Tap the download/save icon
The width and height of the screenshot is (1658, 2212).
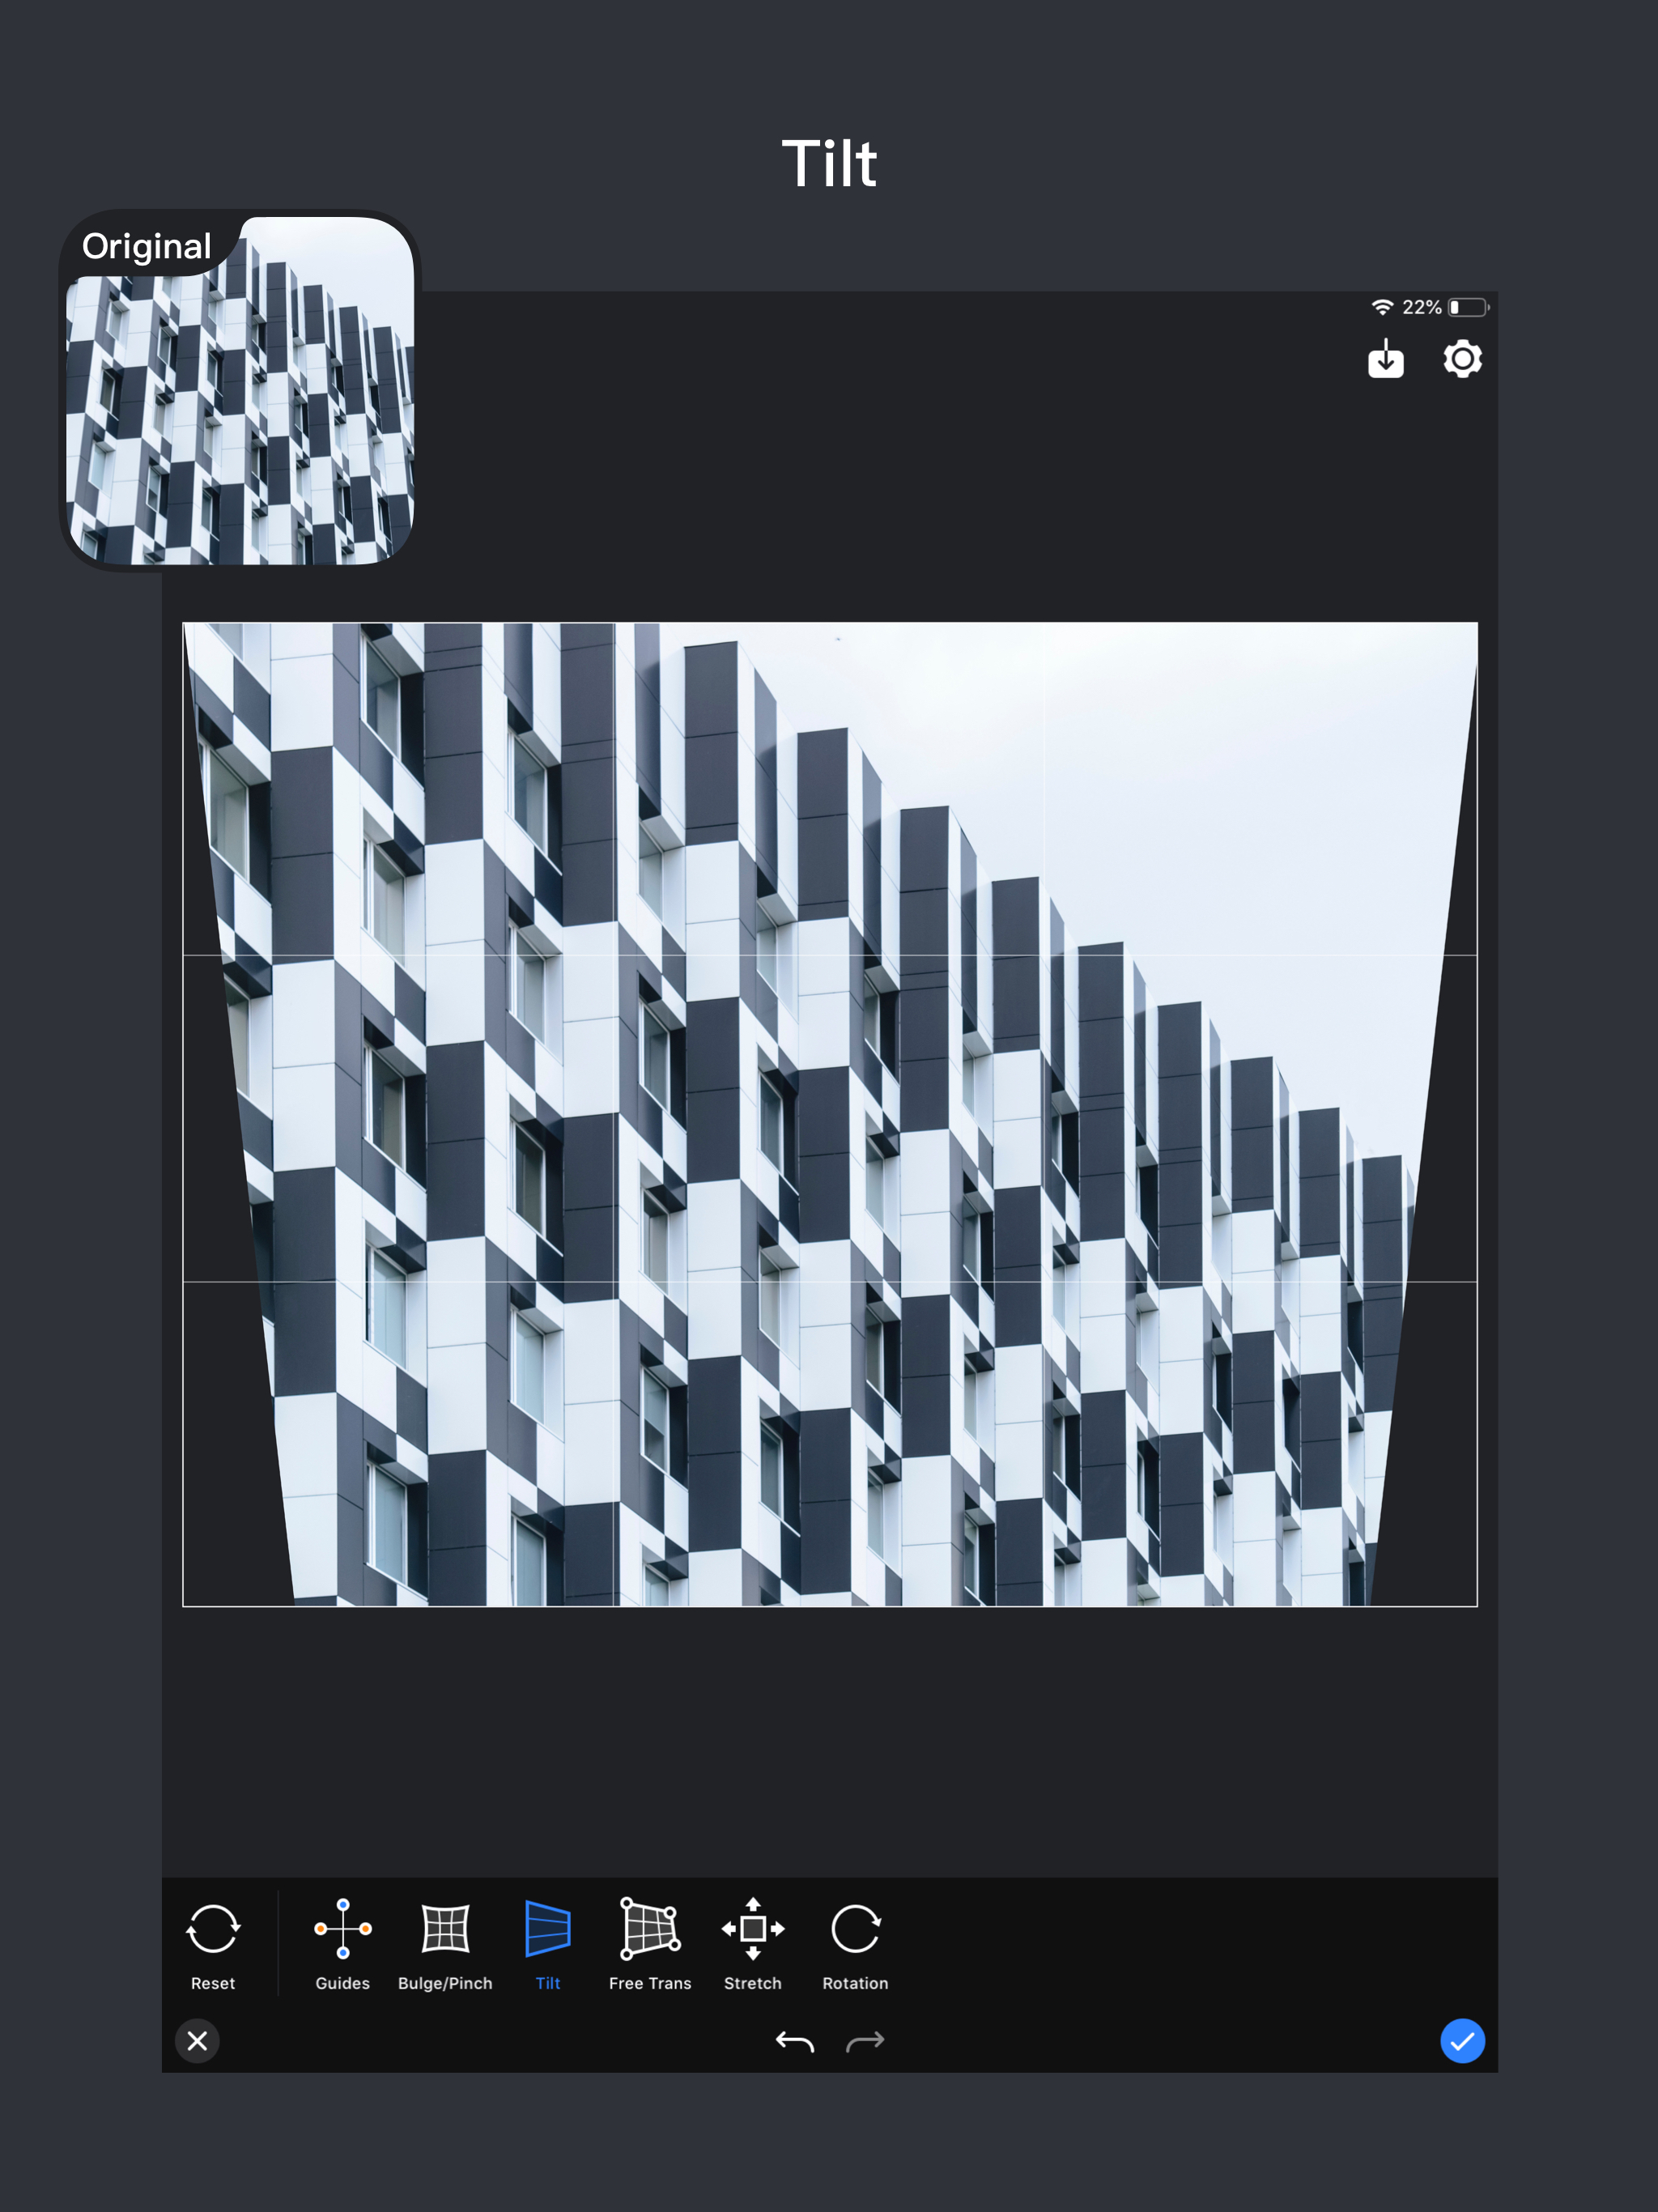click(1386, 359)
